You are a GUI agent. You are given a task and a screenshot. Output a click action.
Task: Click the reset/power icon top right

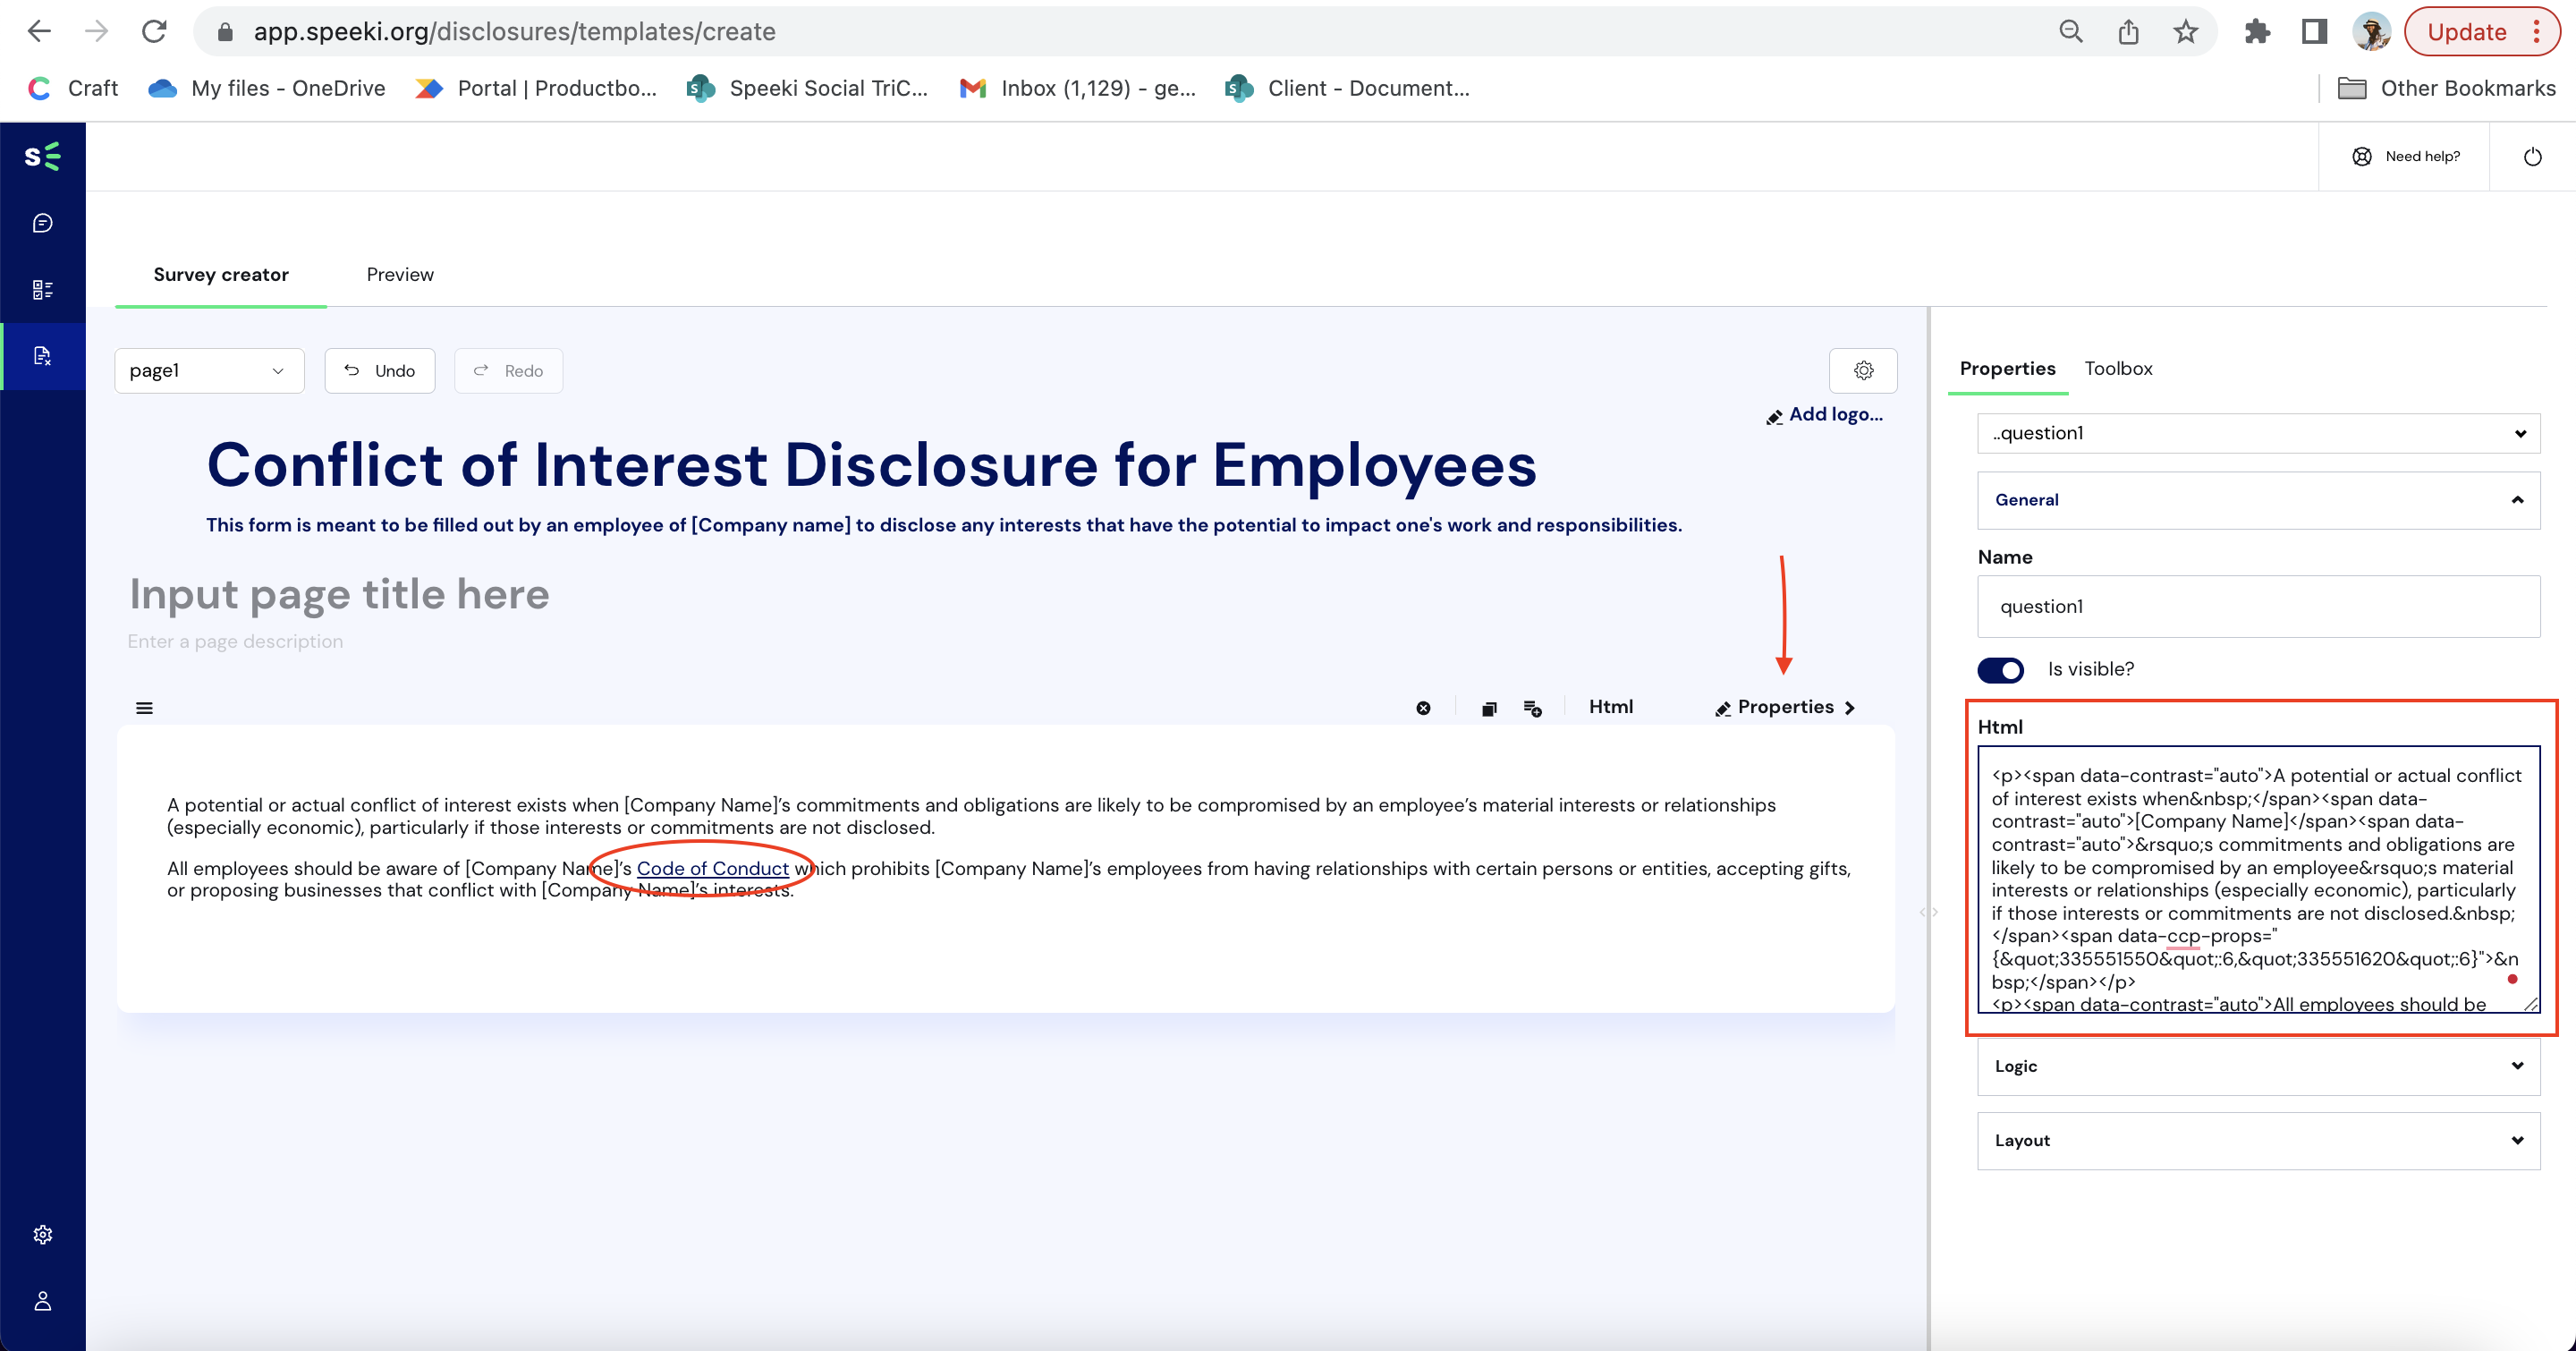tap(2531, 157)
